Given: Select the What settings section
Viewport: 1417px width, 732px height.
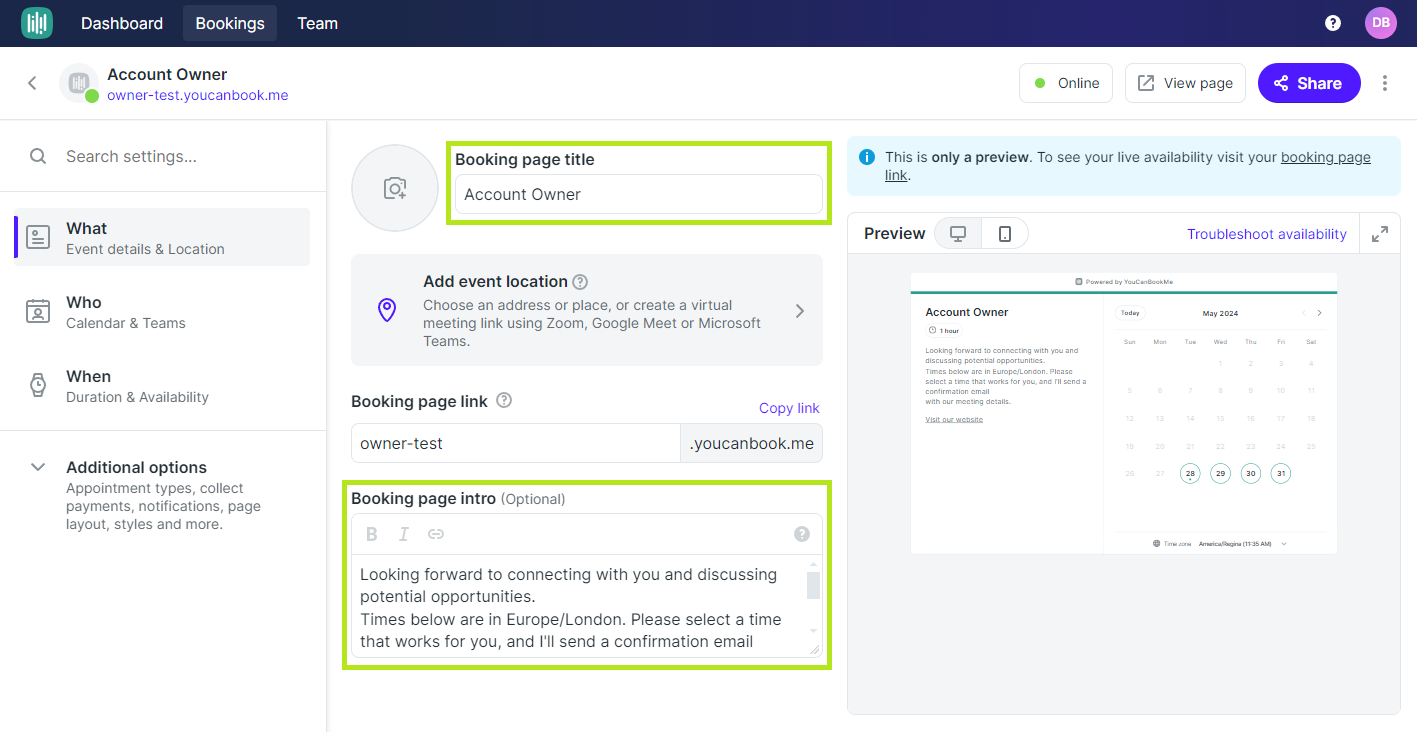Looking at the screenshot, I should (163, 237).
